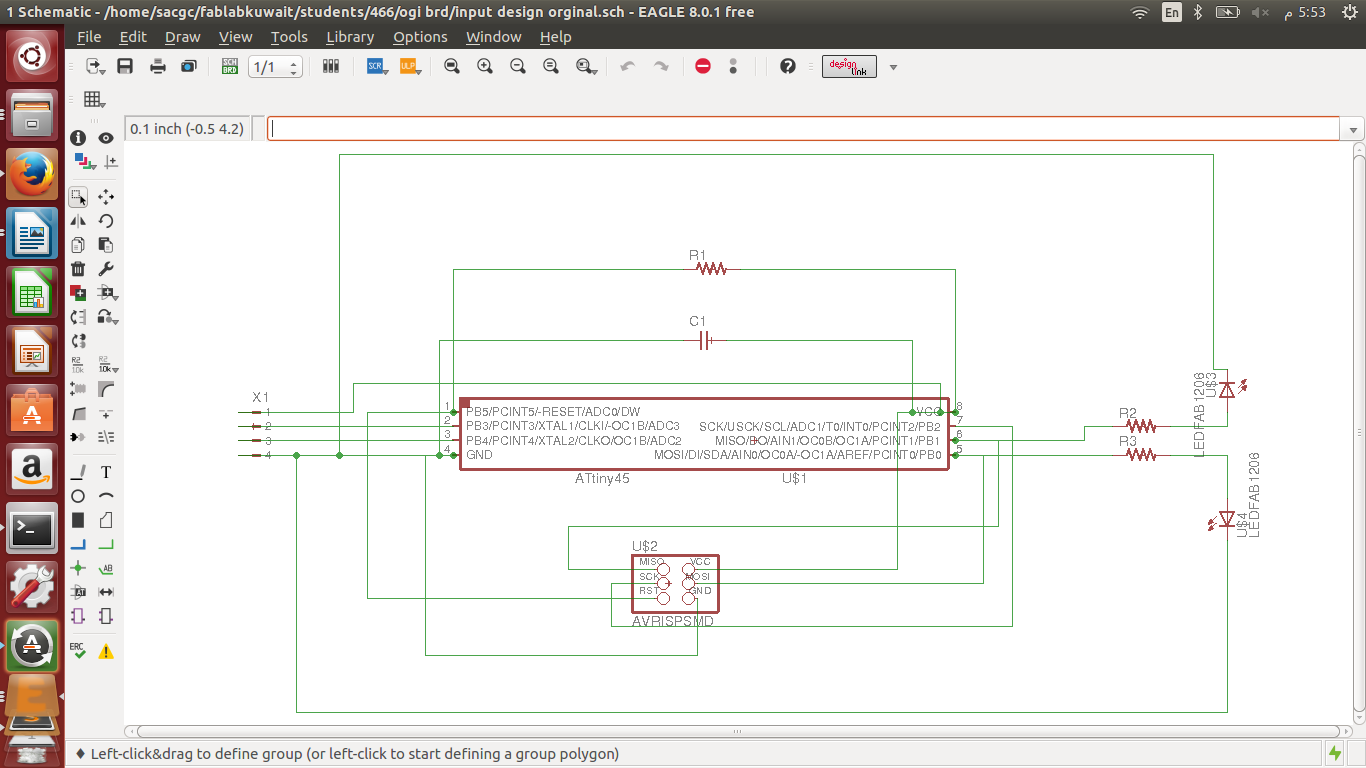Open the Tools menu
Image resolution: width=1366 pixels, height=768 pixels.
tap(289, 37)
